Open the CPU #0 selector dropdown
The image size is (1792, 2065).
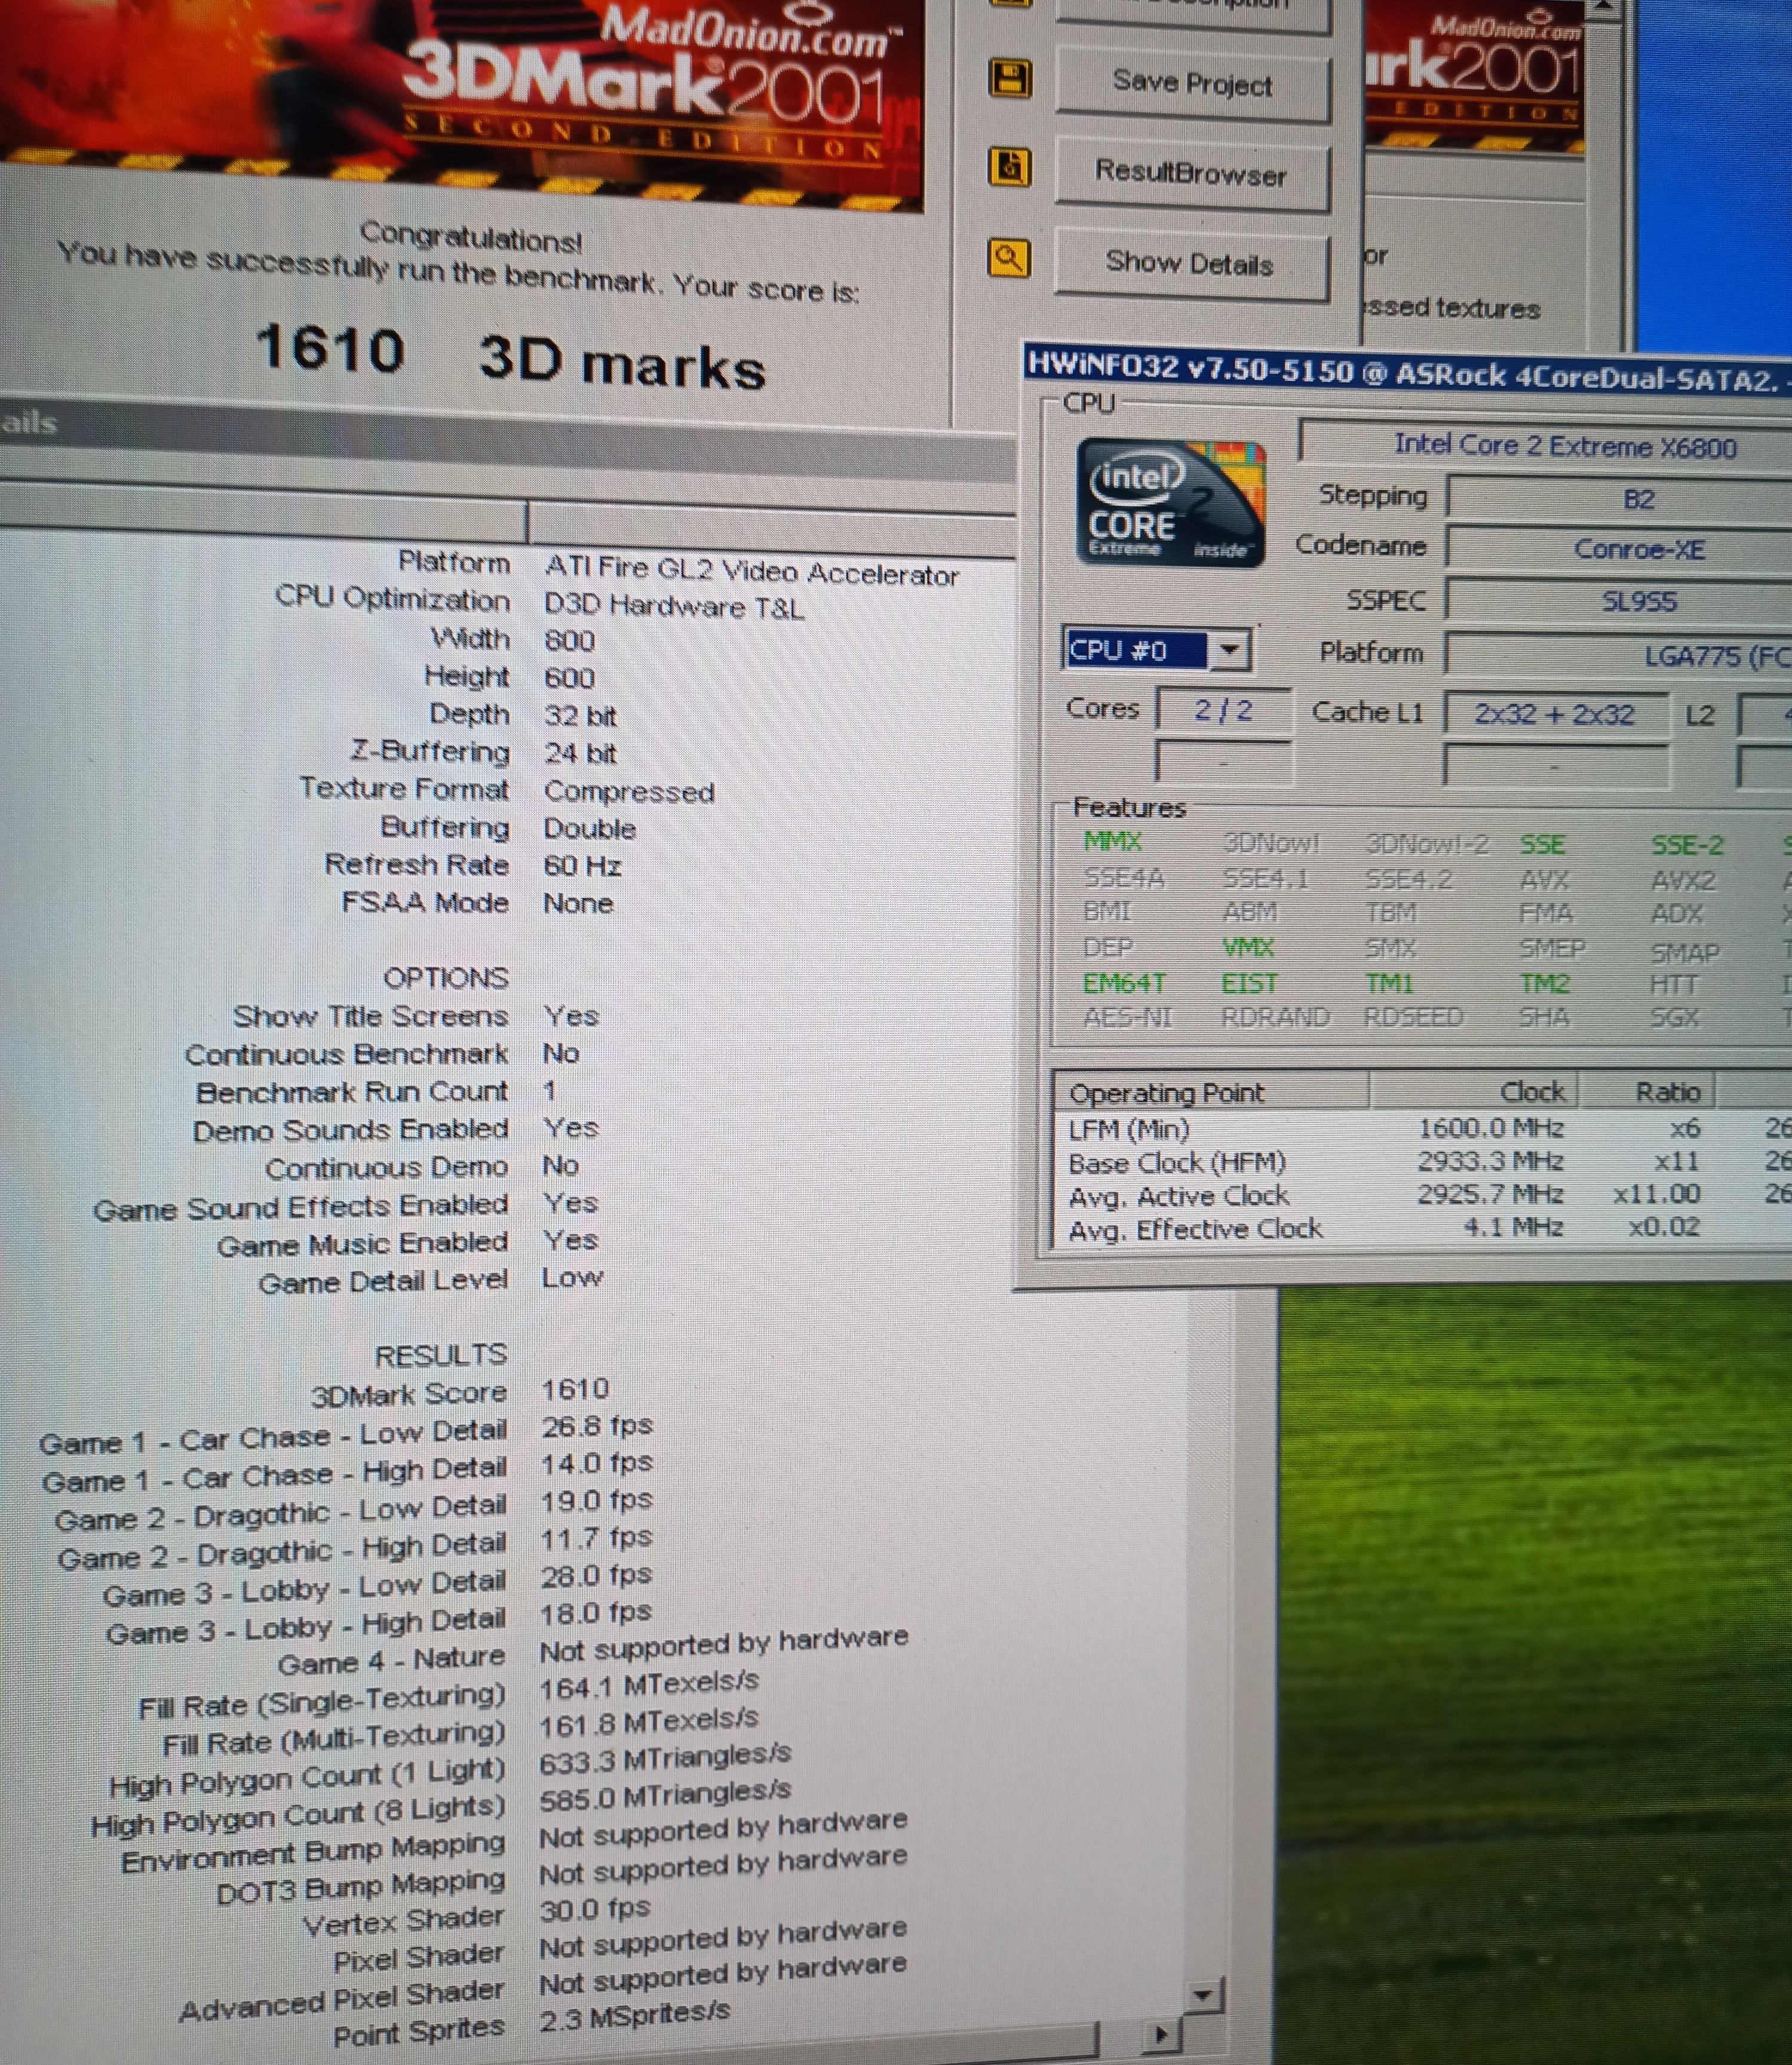point(1229,650)
